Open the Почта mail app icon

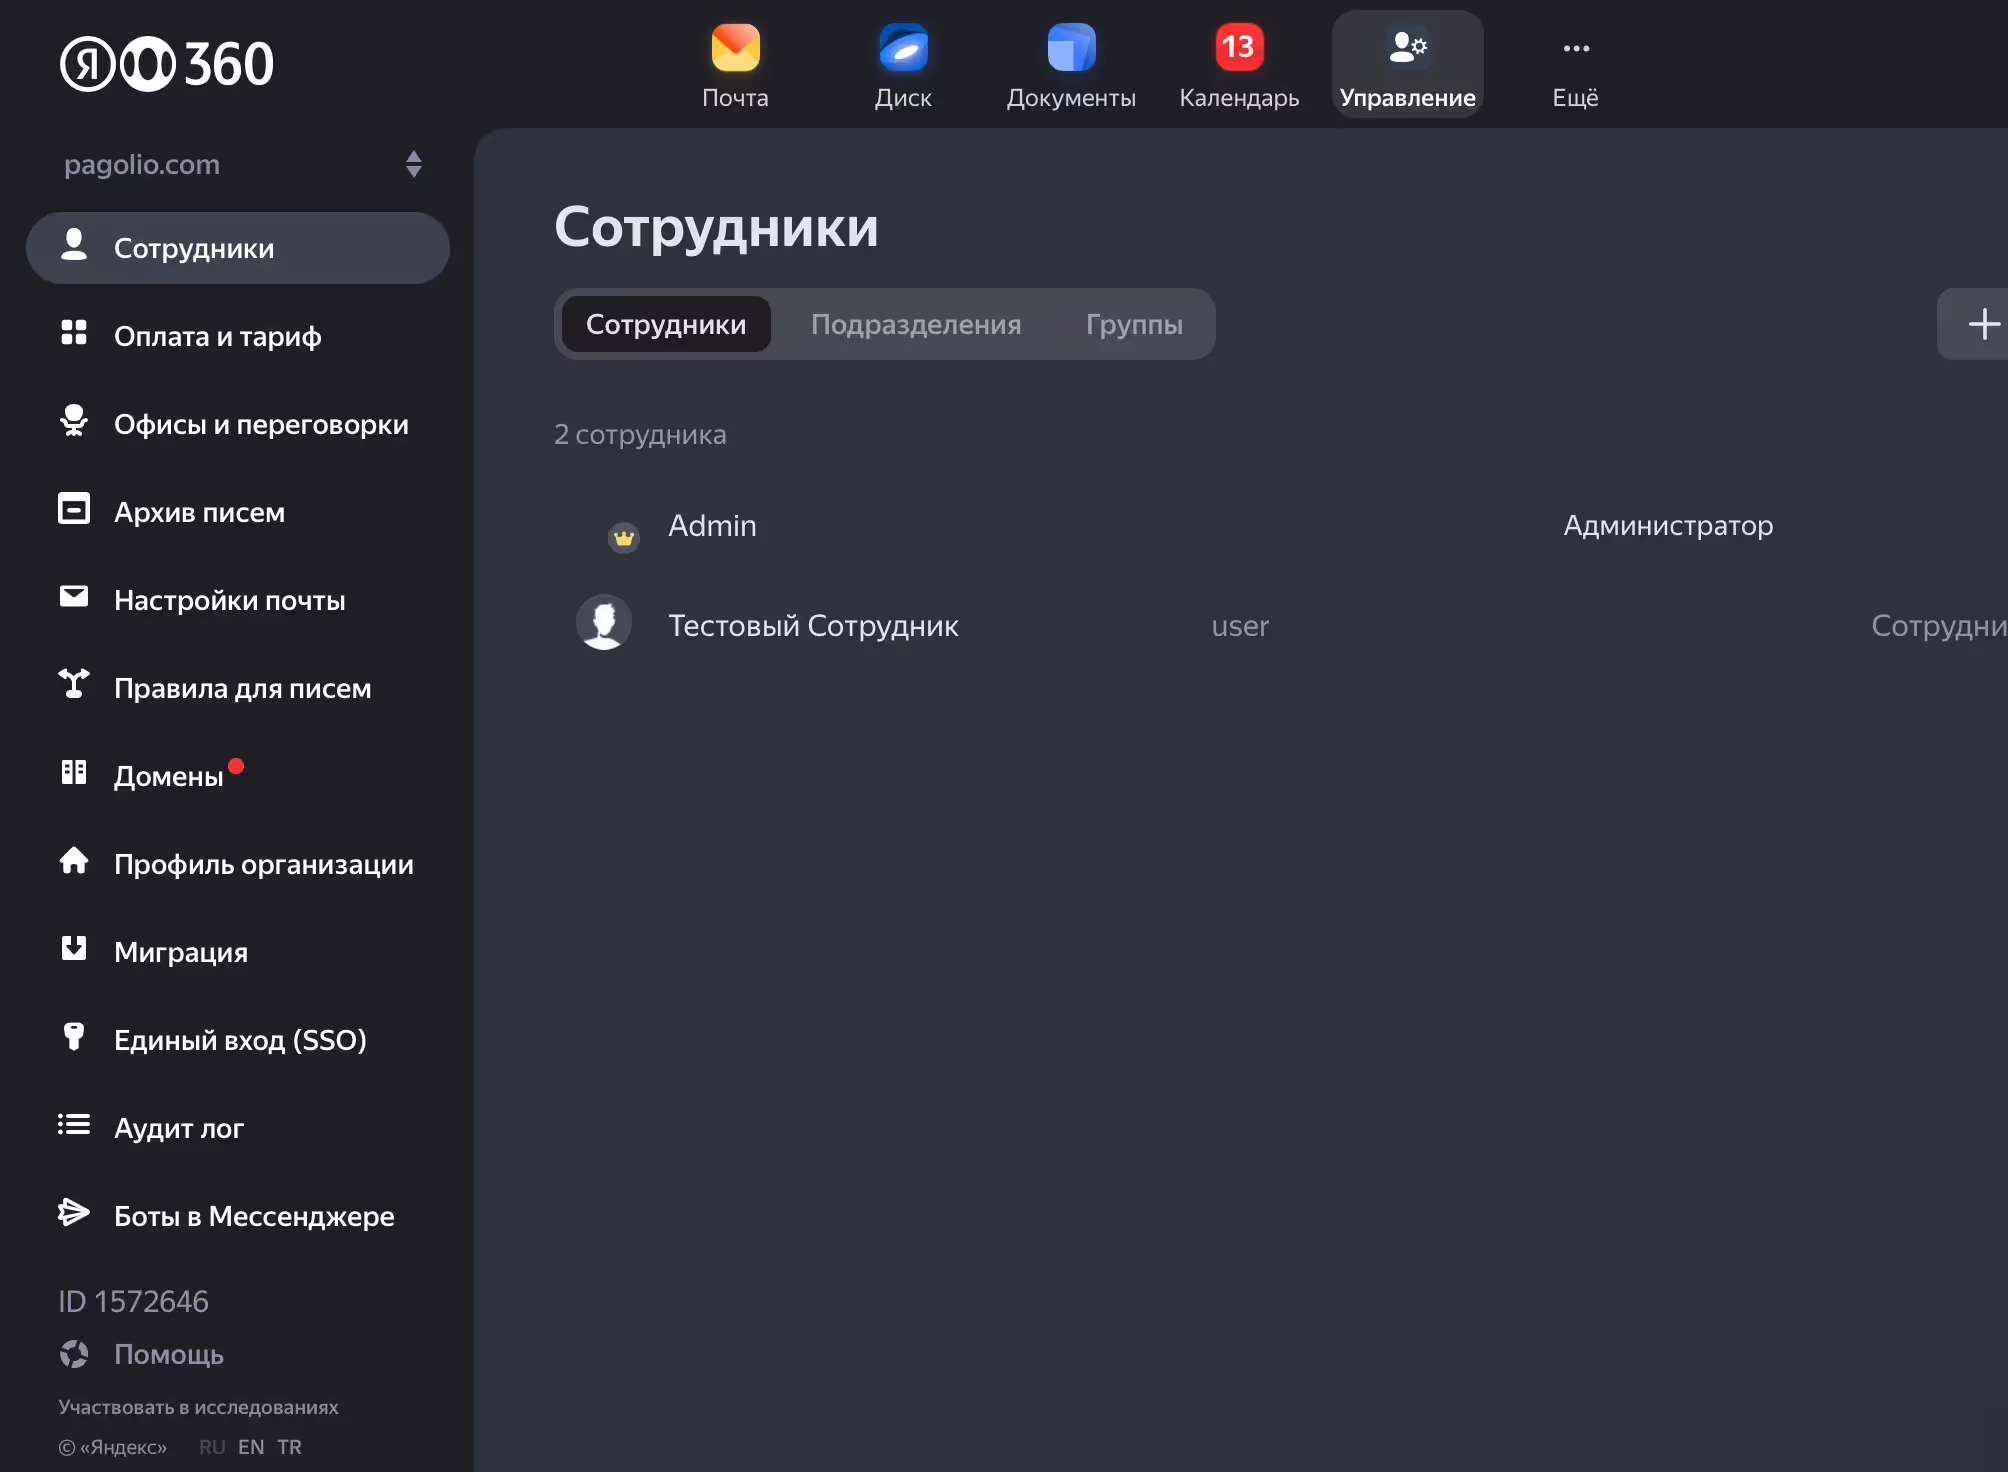tap(735, 49)
